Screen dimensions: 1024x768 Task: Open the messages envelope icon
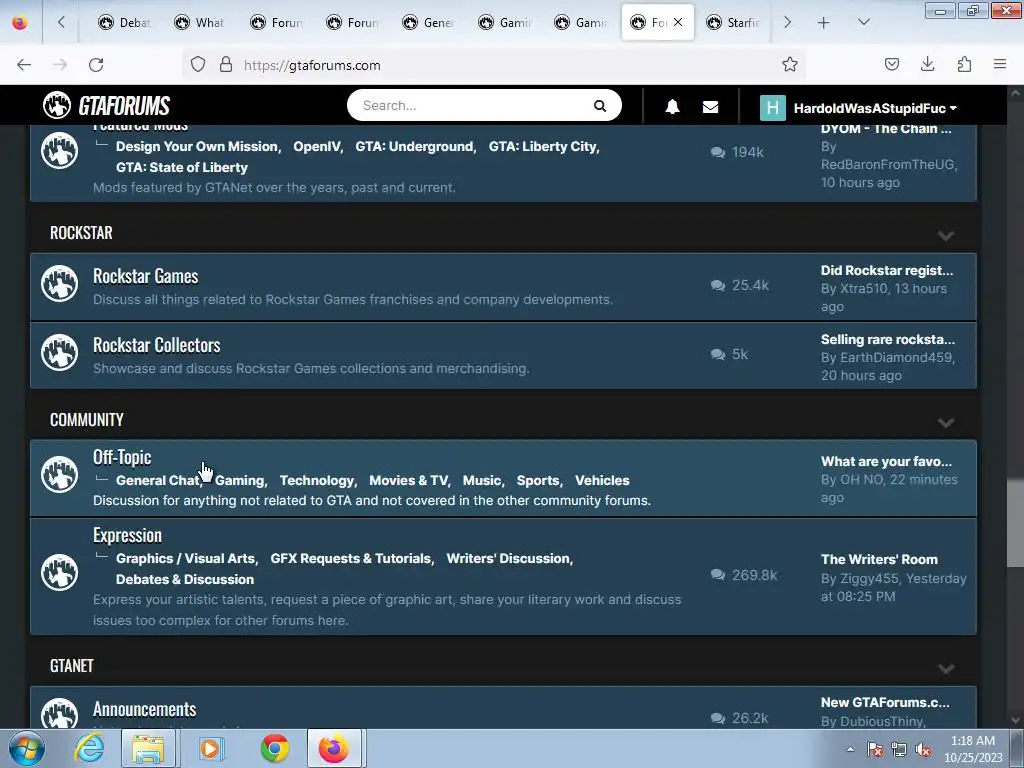[711, 107]
